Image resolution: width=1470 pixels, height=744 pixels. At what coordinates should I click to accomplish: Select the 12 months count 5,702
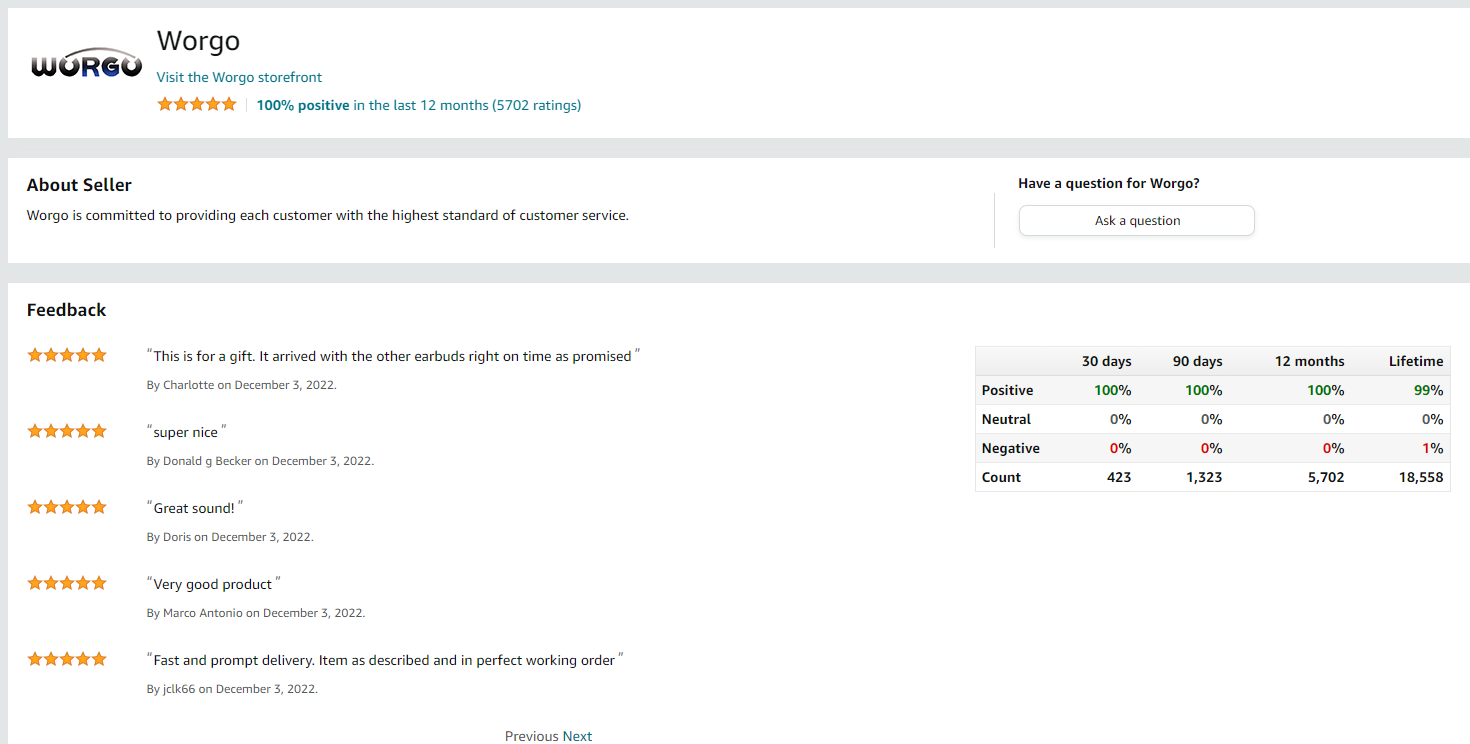coord(1325,477)
